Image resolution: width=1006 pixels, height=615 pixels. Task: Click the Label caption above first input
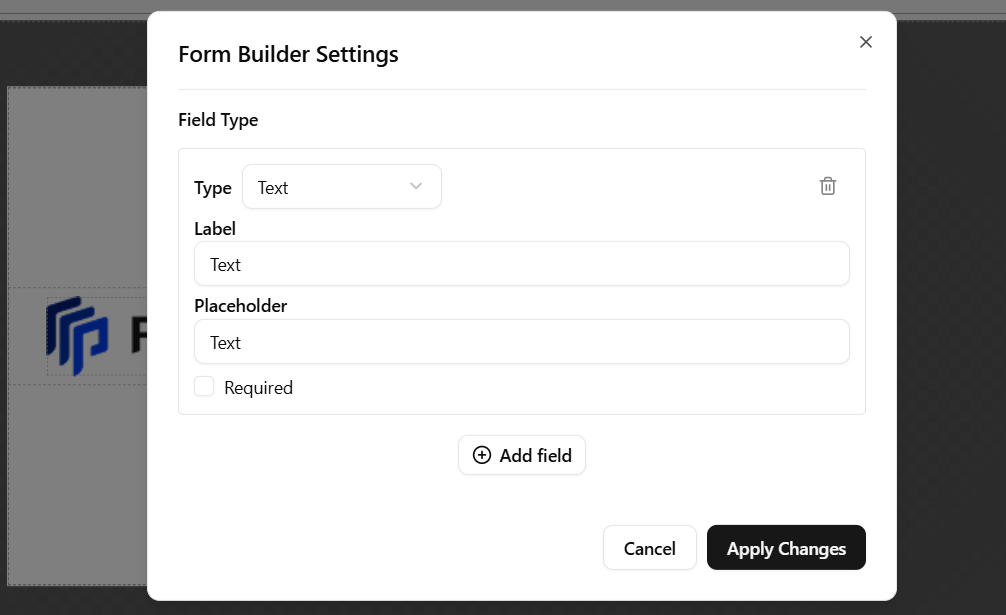(x=215, y=229)
